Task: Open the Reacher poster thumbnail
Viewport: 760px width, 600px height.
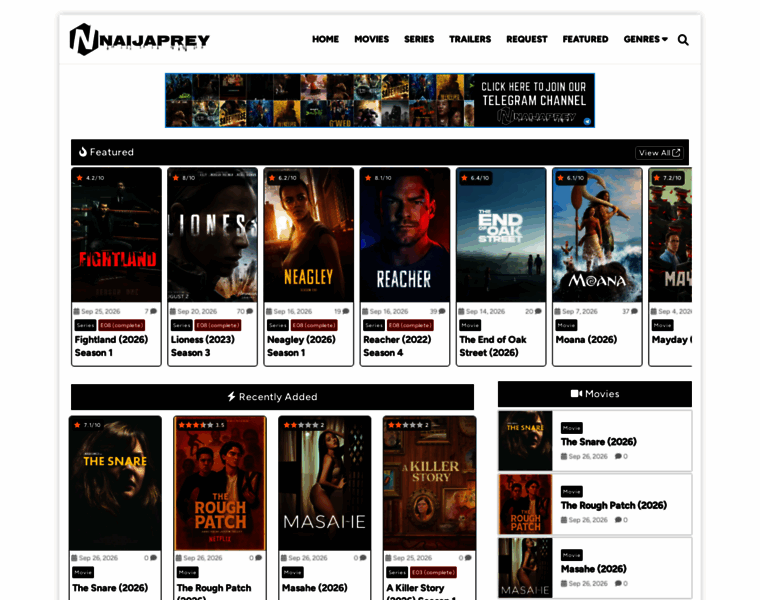Action: 405,235
